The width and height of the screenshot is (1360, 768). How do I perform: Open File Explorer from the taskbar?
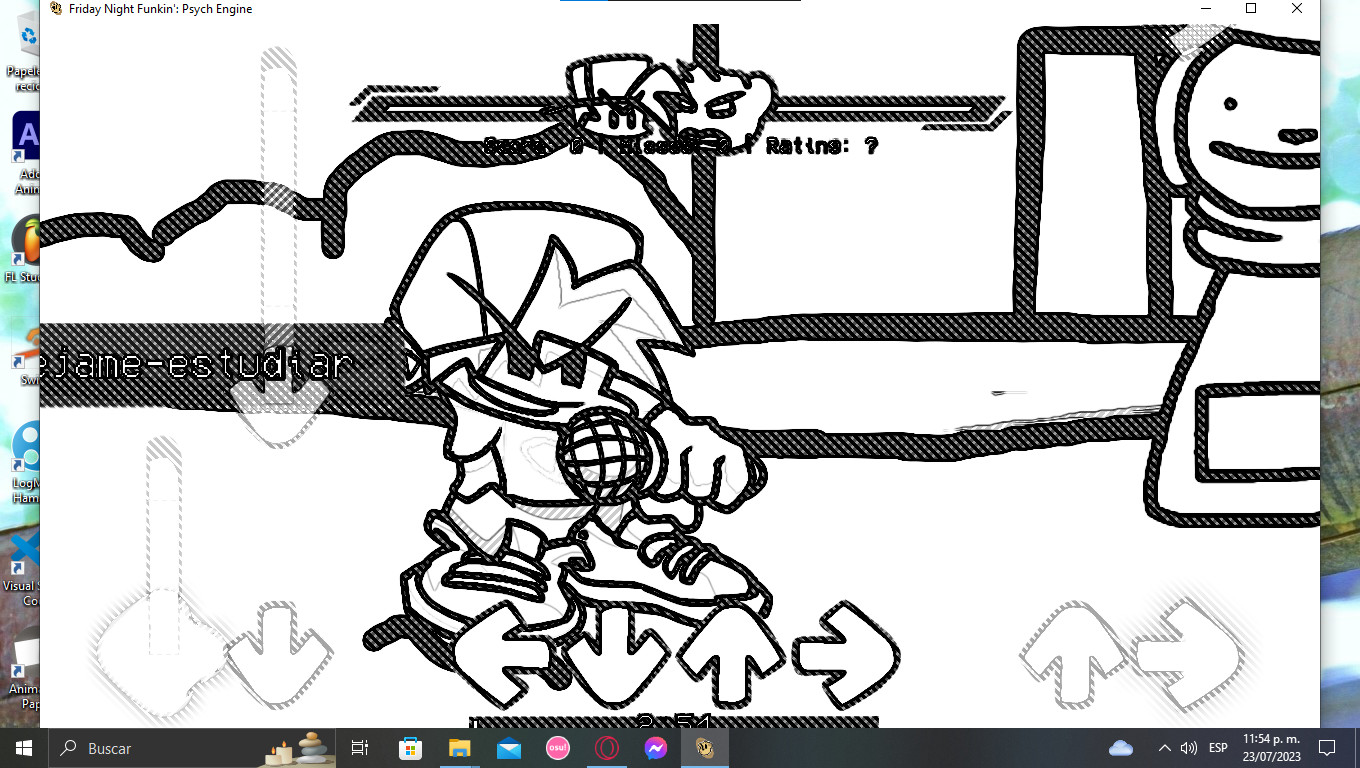[459, 748]
